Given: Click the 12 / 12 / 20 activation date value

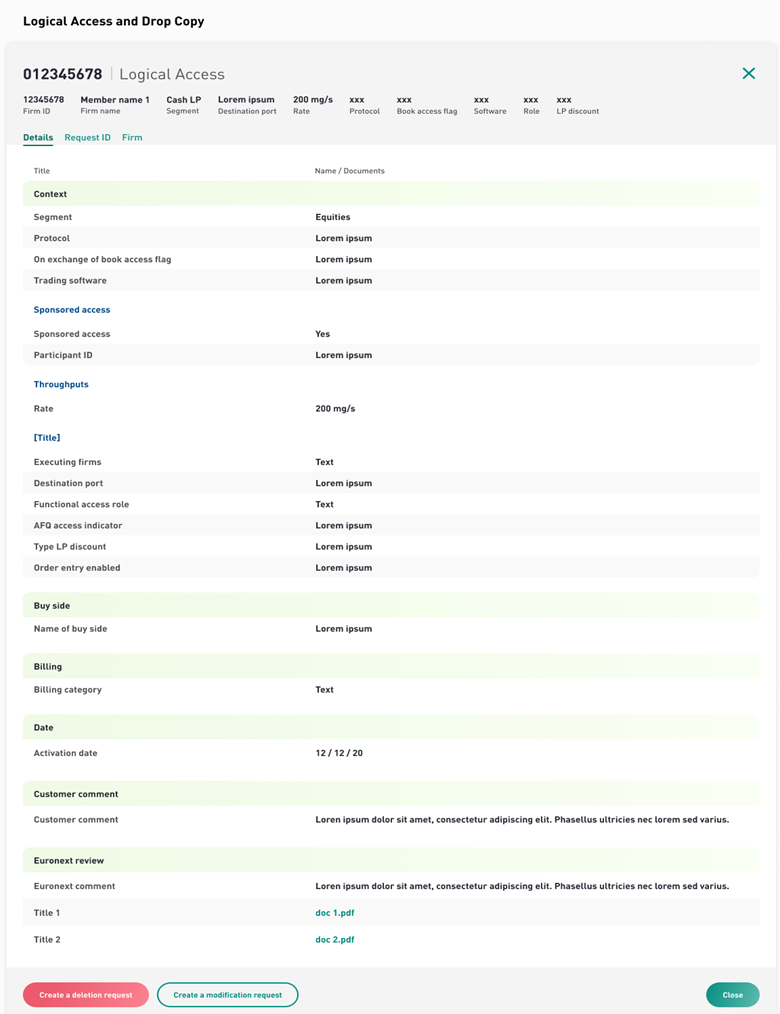Looking at the screenshot, I should coord(339,753).
